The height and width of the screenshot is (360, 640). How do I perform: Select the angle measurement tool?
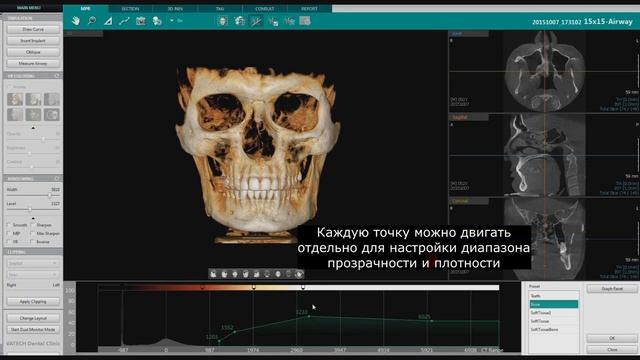tap(108, 21)
